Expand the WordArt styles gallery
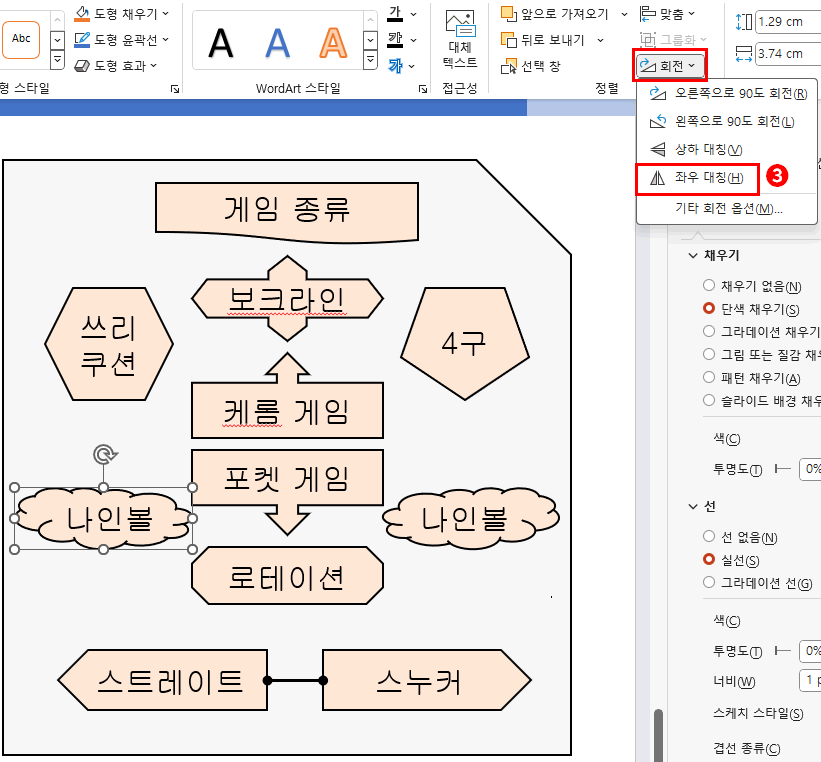 pyautogui.click(x=370, y=61)
